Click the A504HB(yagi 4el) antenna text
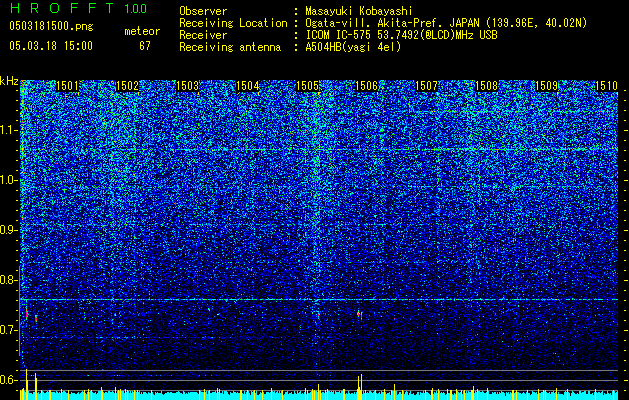 pyautogui.click(x=353, y=47)
